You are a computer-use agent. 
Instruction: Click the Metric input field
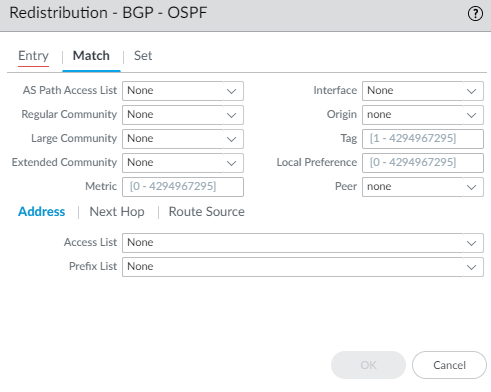click(x=183, y=187)
